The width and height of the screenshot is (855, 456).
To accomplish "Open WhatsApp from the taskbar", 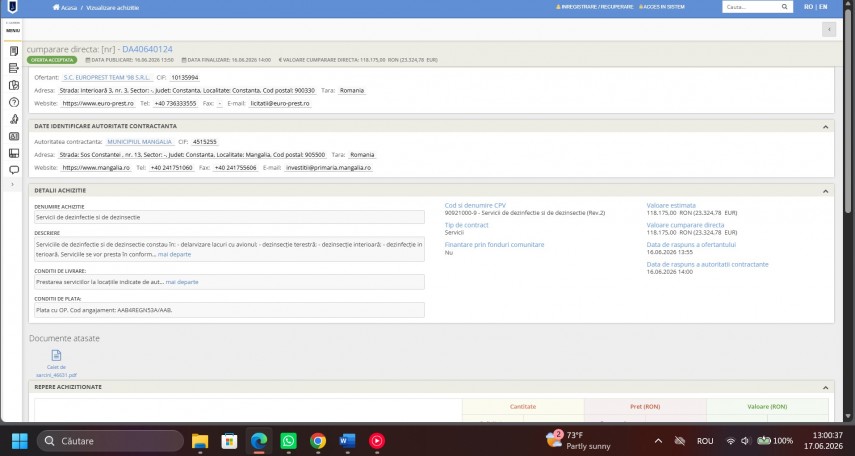I will [x=288, y=441].
